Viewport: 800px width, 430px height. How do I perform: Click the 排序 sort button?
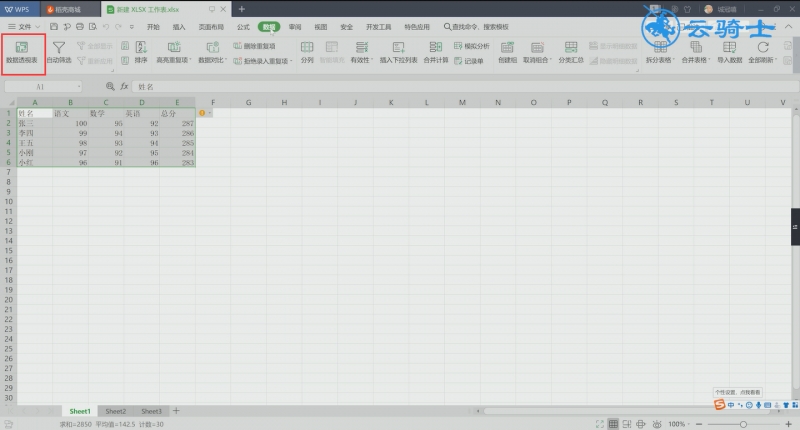(141, 53)
